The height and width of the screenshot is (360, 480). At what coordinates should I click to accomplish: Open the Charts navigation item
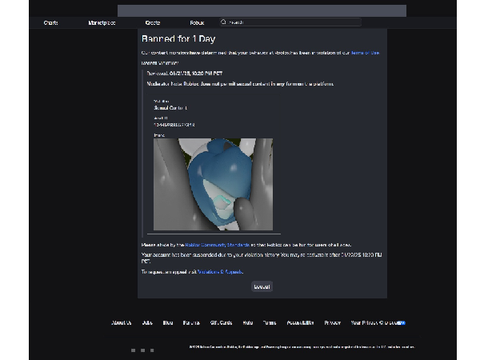tap(51, 23)
